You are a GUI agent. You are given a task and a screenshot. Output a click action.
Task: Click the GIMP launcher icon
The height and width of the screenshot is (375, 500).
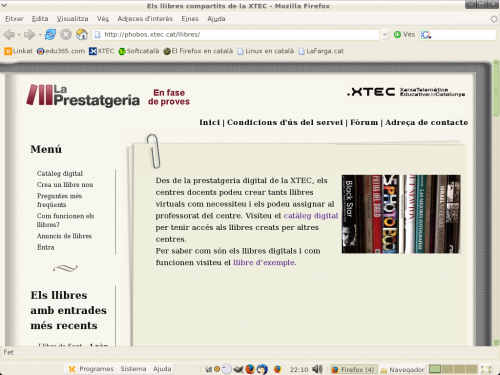coord(238,369)
